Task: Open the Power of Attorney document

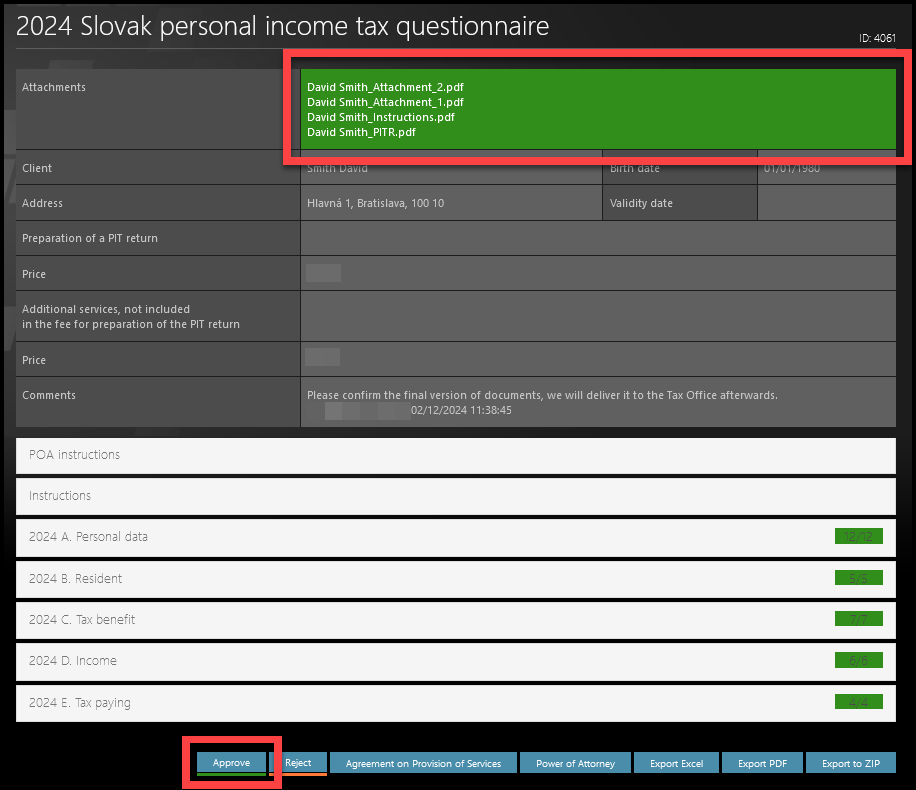Action: tap(575, 763)
